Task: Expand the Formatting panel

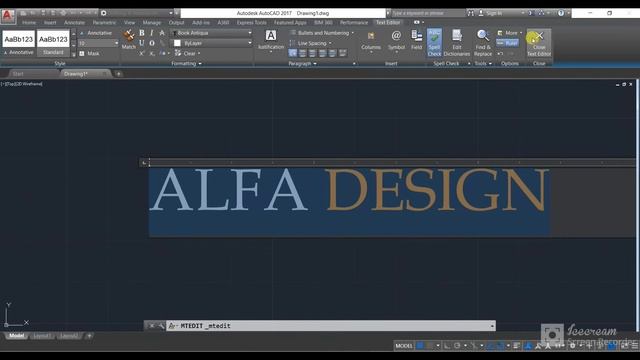Action: pyautogui.click(x=187, y=64)
